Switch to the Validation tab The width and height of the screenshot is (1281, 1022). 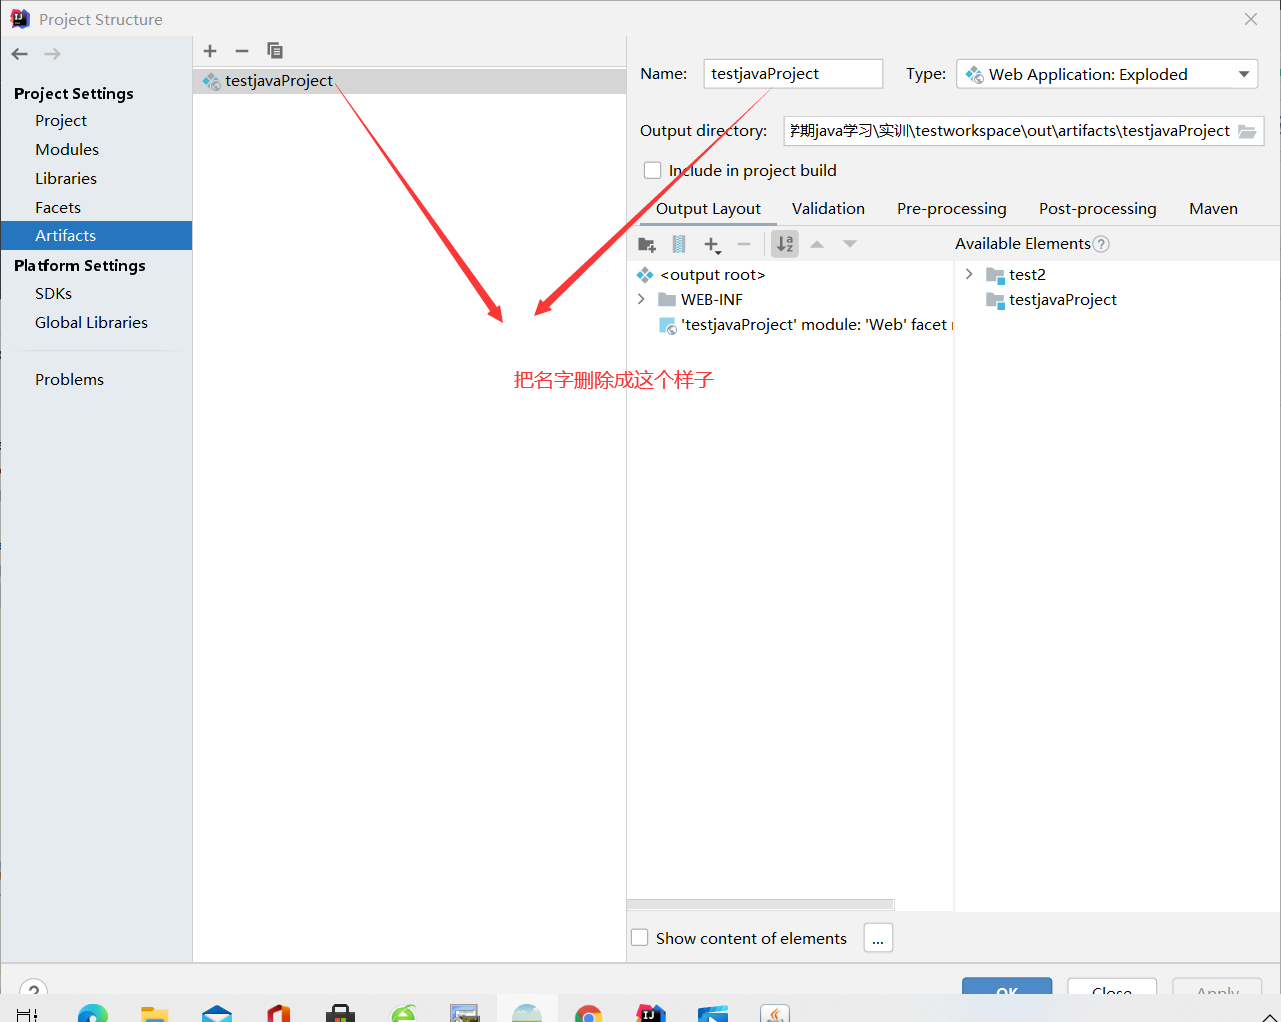828,209
